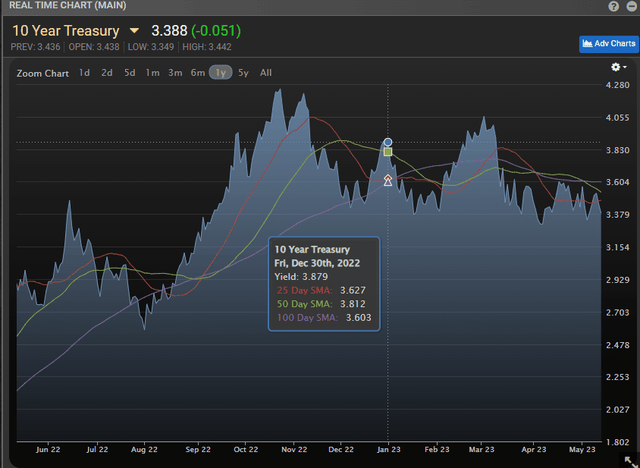This screenshot has width=640, height=468.
Task: Open Adv Charts
Action: (x=608, y=43)
